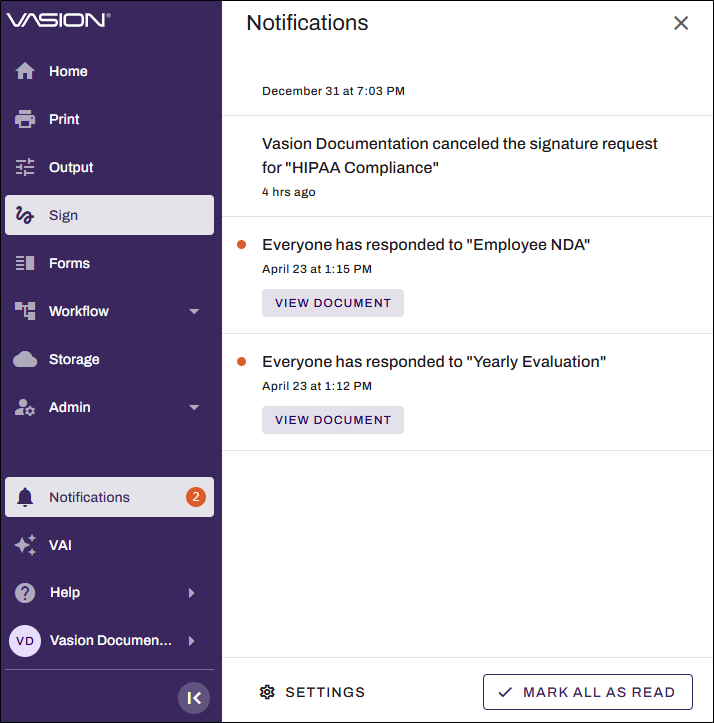
Task: Collapse the sidebar with the arrow button
Action: pyautogui.click(x=194, y=698)
